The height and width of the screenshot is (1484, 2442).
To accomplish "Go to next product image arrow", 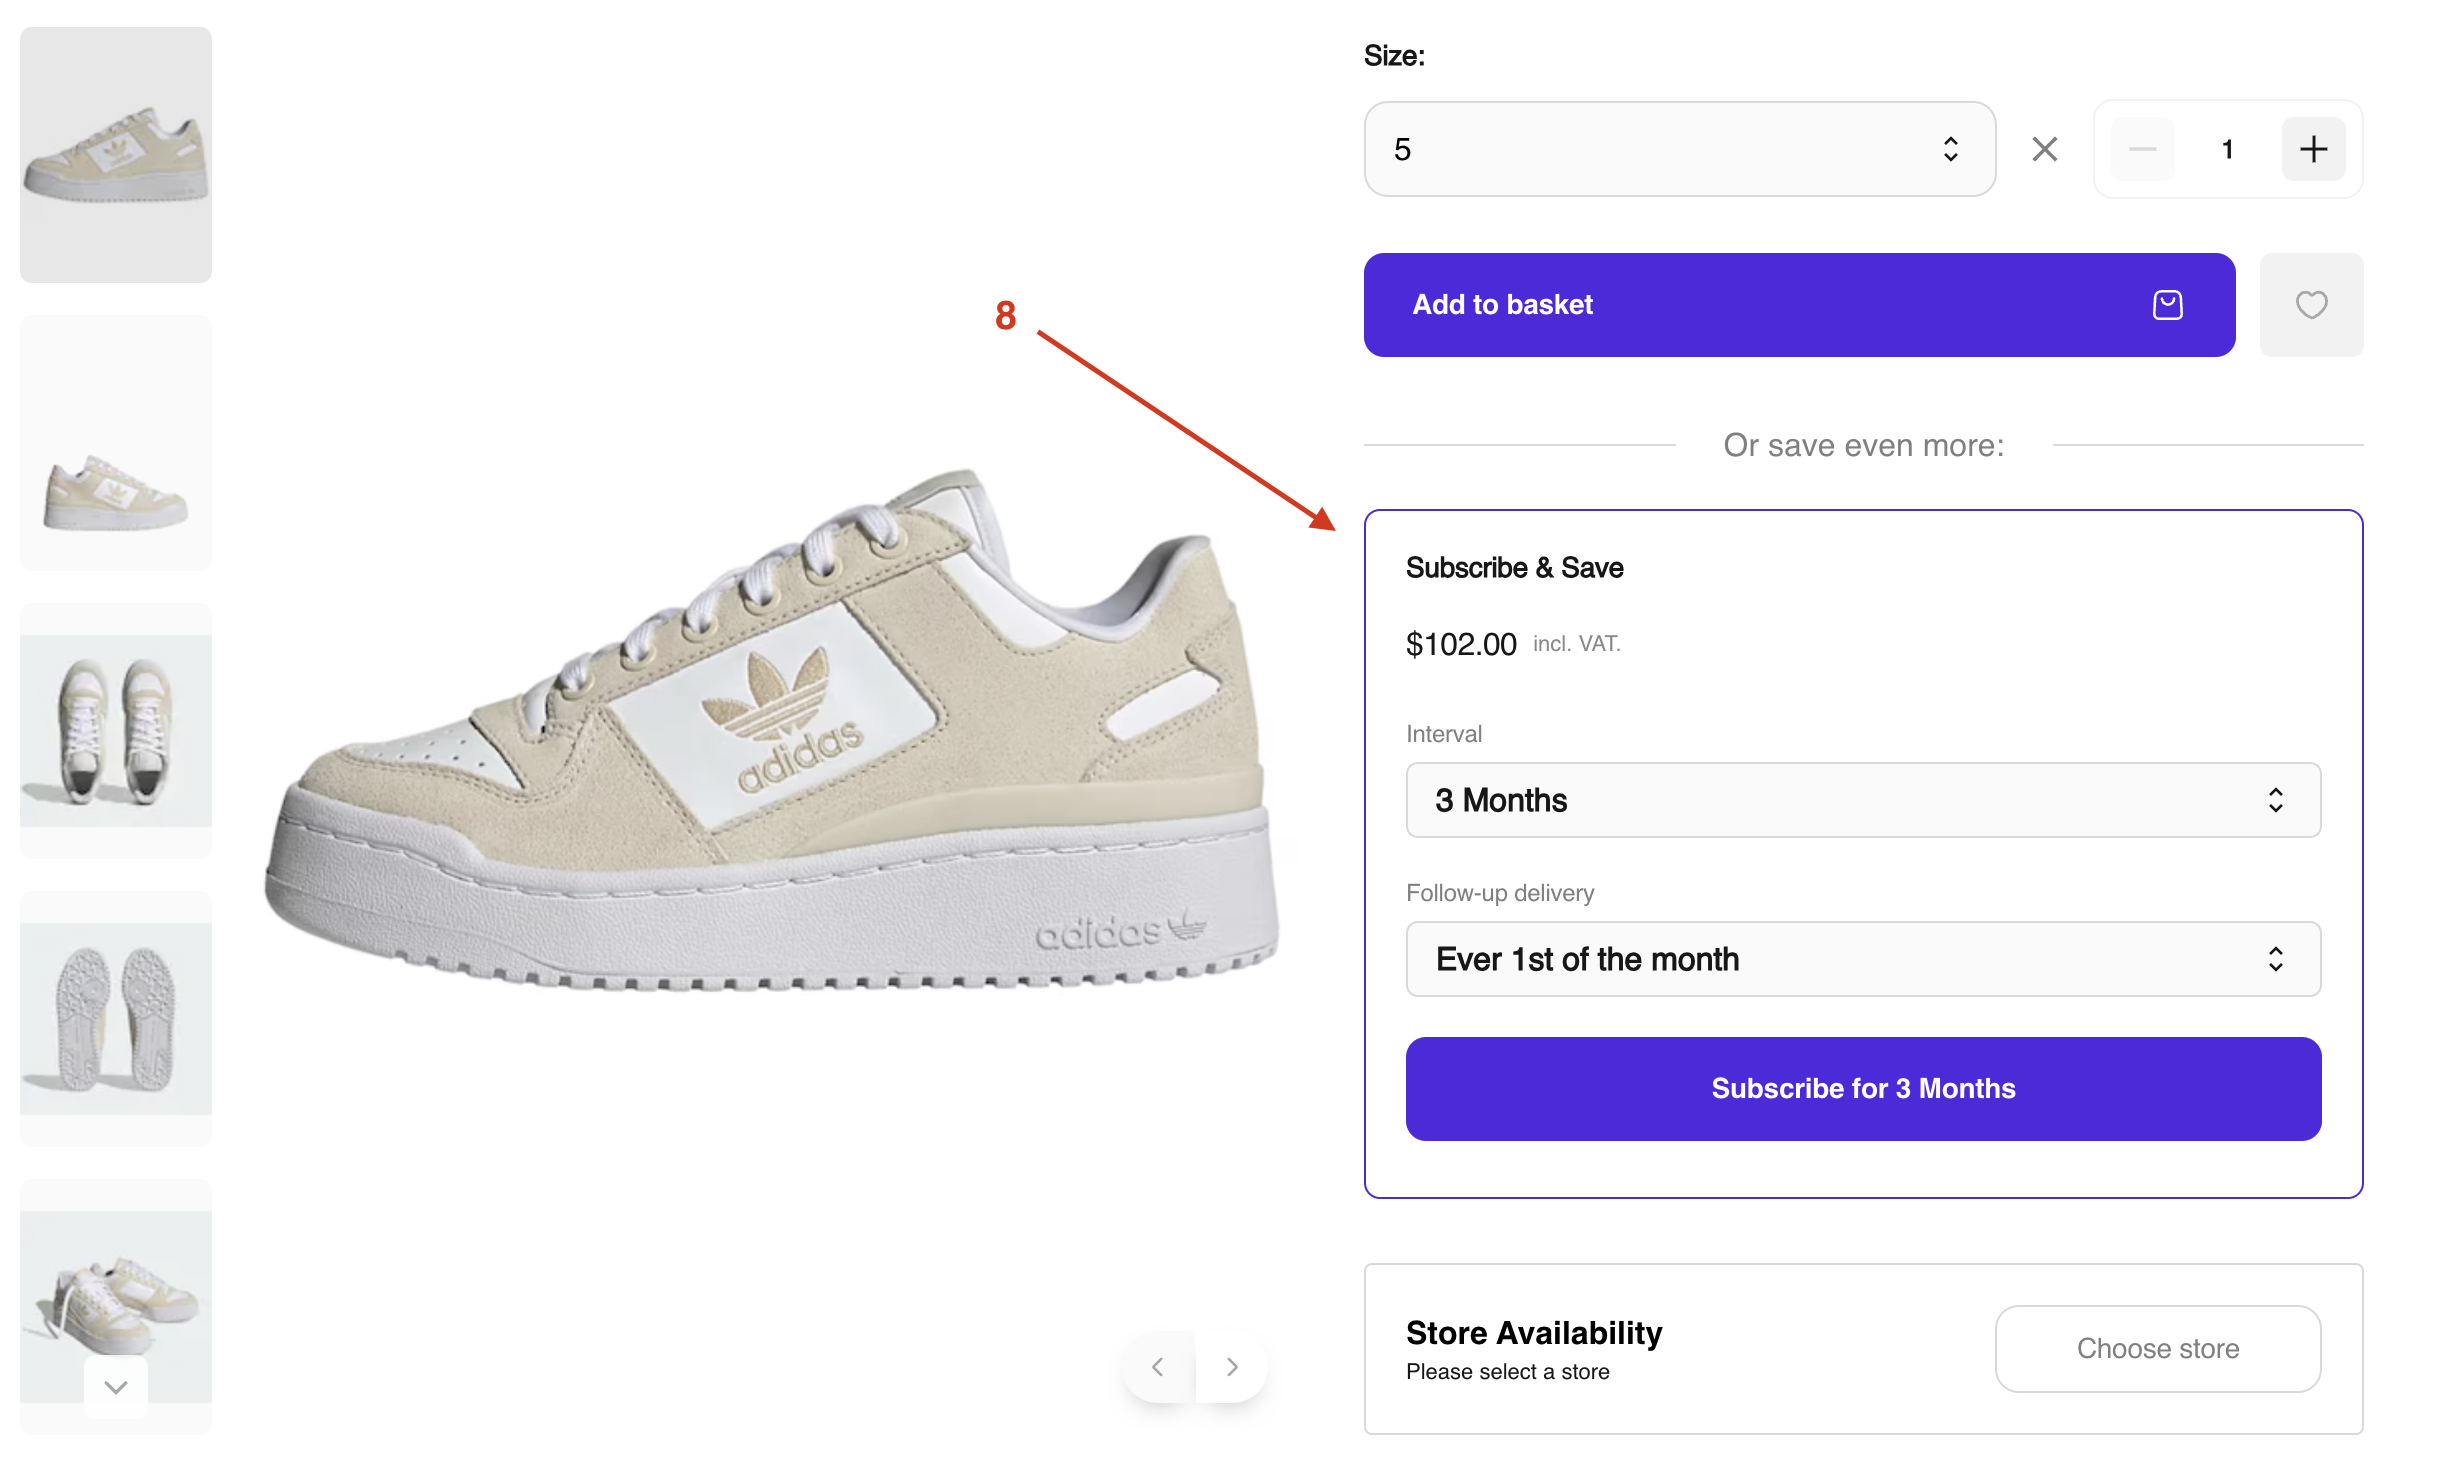I will (x=1232, y=1367).
